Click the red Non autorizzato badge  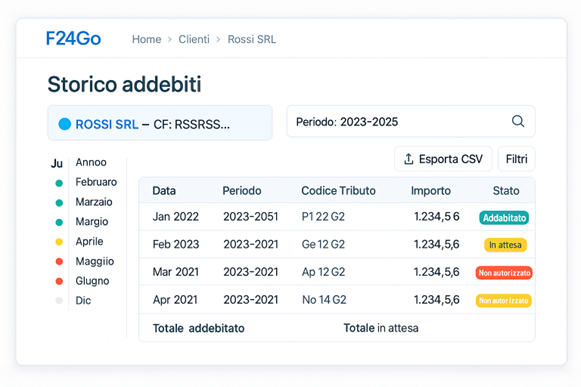(x=504, y=273)
